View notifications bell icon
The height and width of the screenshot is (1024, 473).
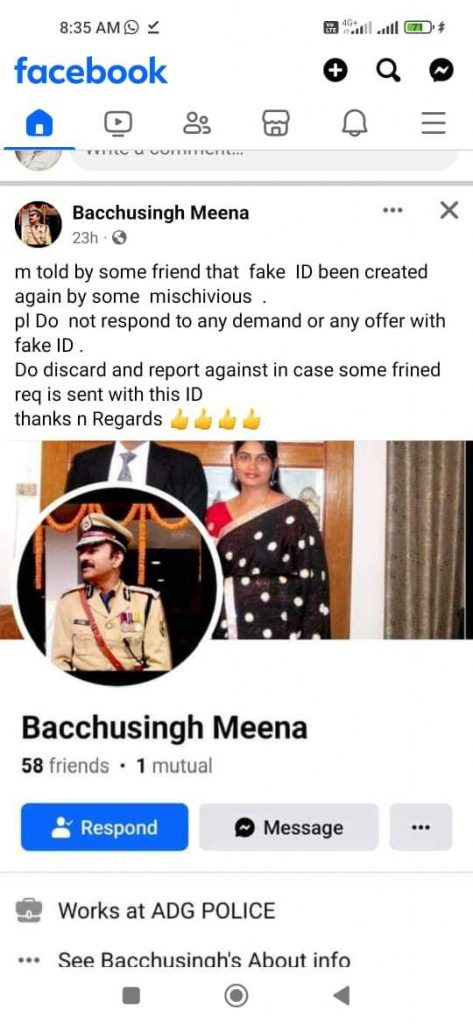355,122
